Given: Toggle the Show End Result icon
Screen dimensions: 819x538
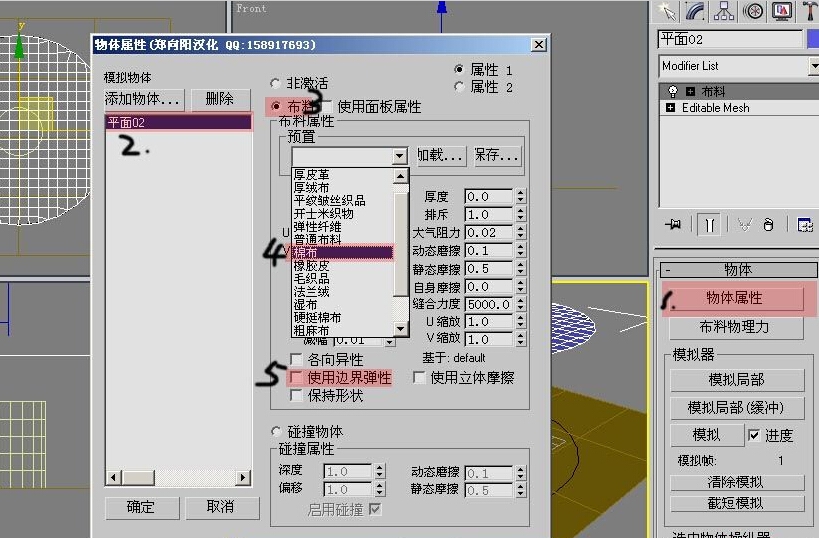Looking at the screenshot, I should [709, 225].
